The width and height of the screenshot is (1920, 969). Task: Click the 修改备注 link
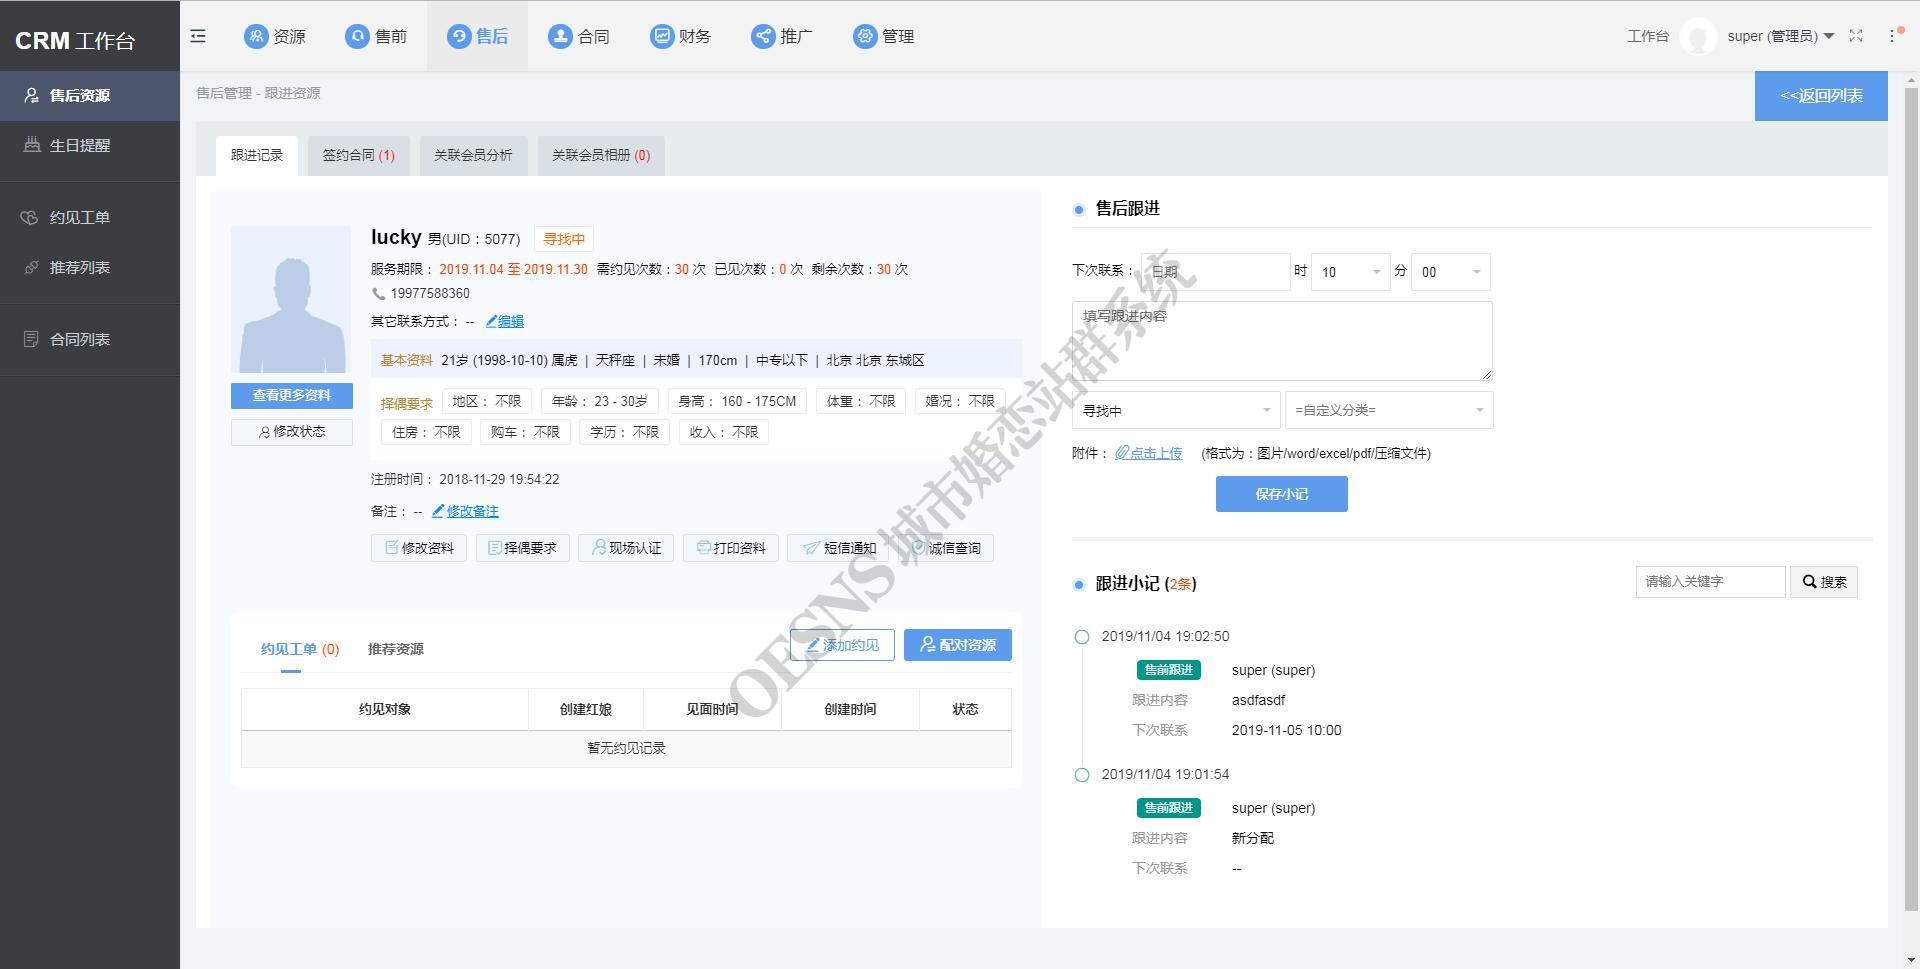click(465, 512)
